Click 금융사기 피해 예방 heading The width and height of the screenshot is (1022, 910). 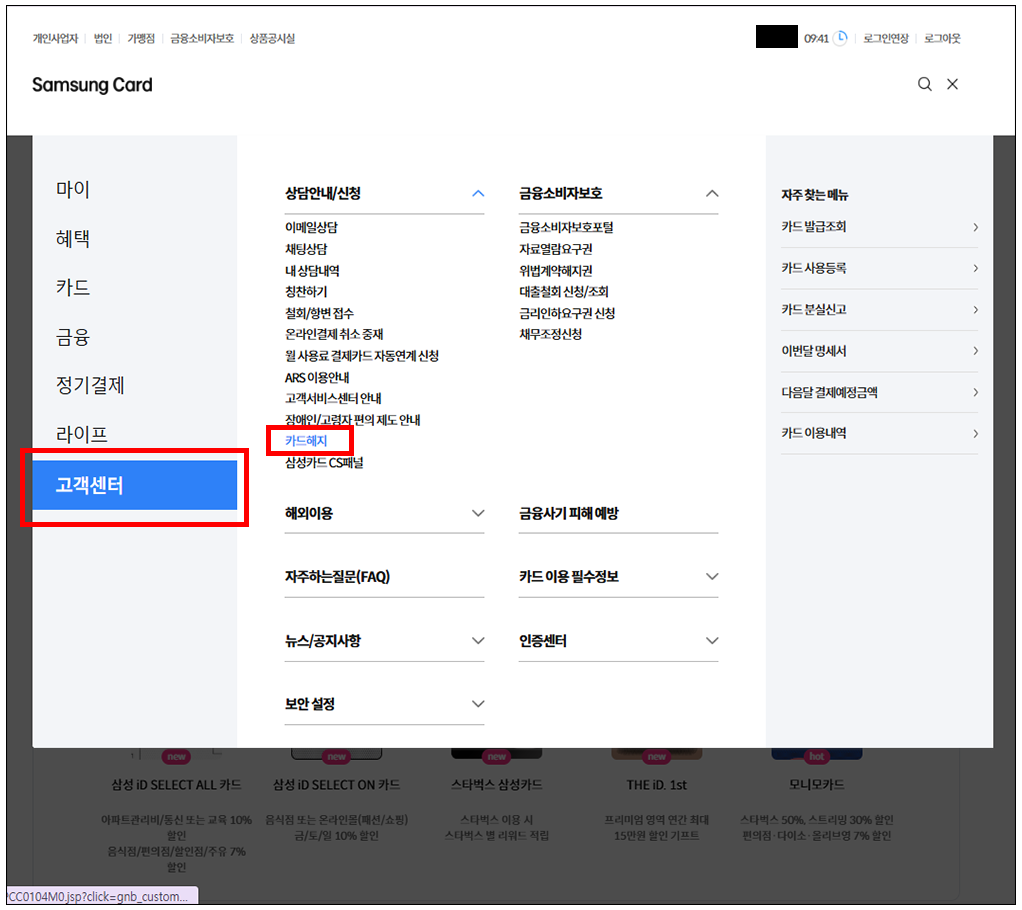tap(568, 514)
